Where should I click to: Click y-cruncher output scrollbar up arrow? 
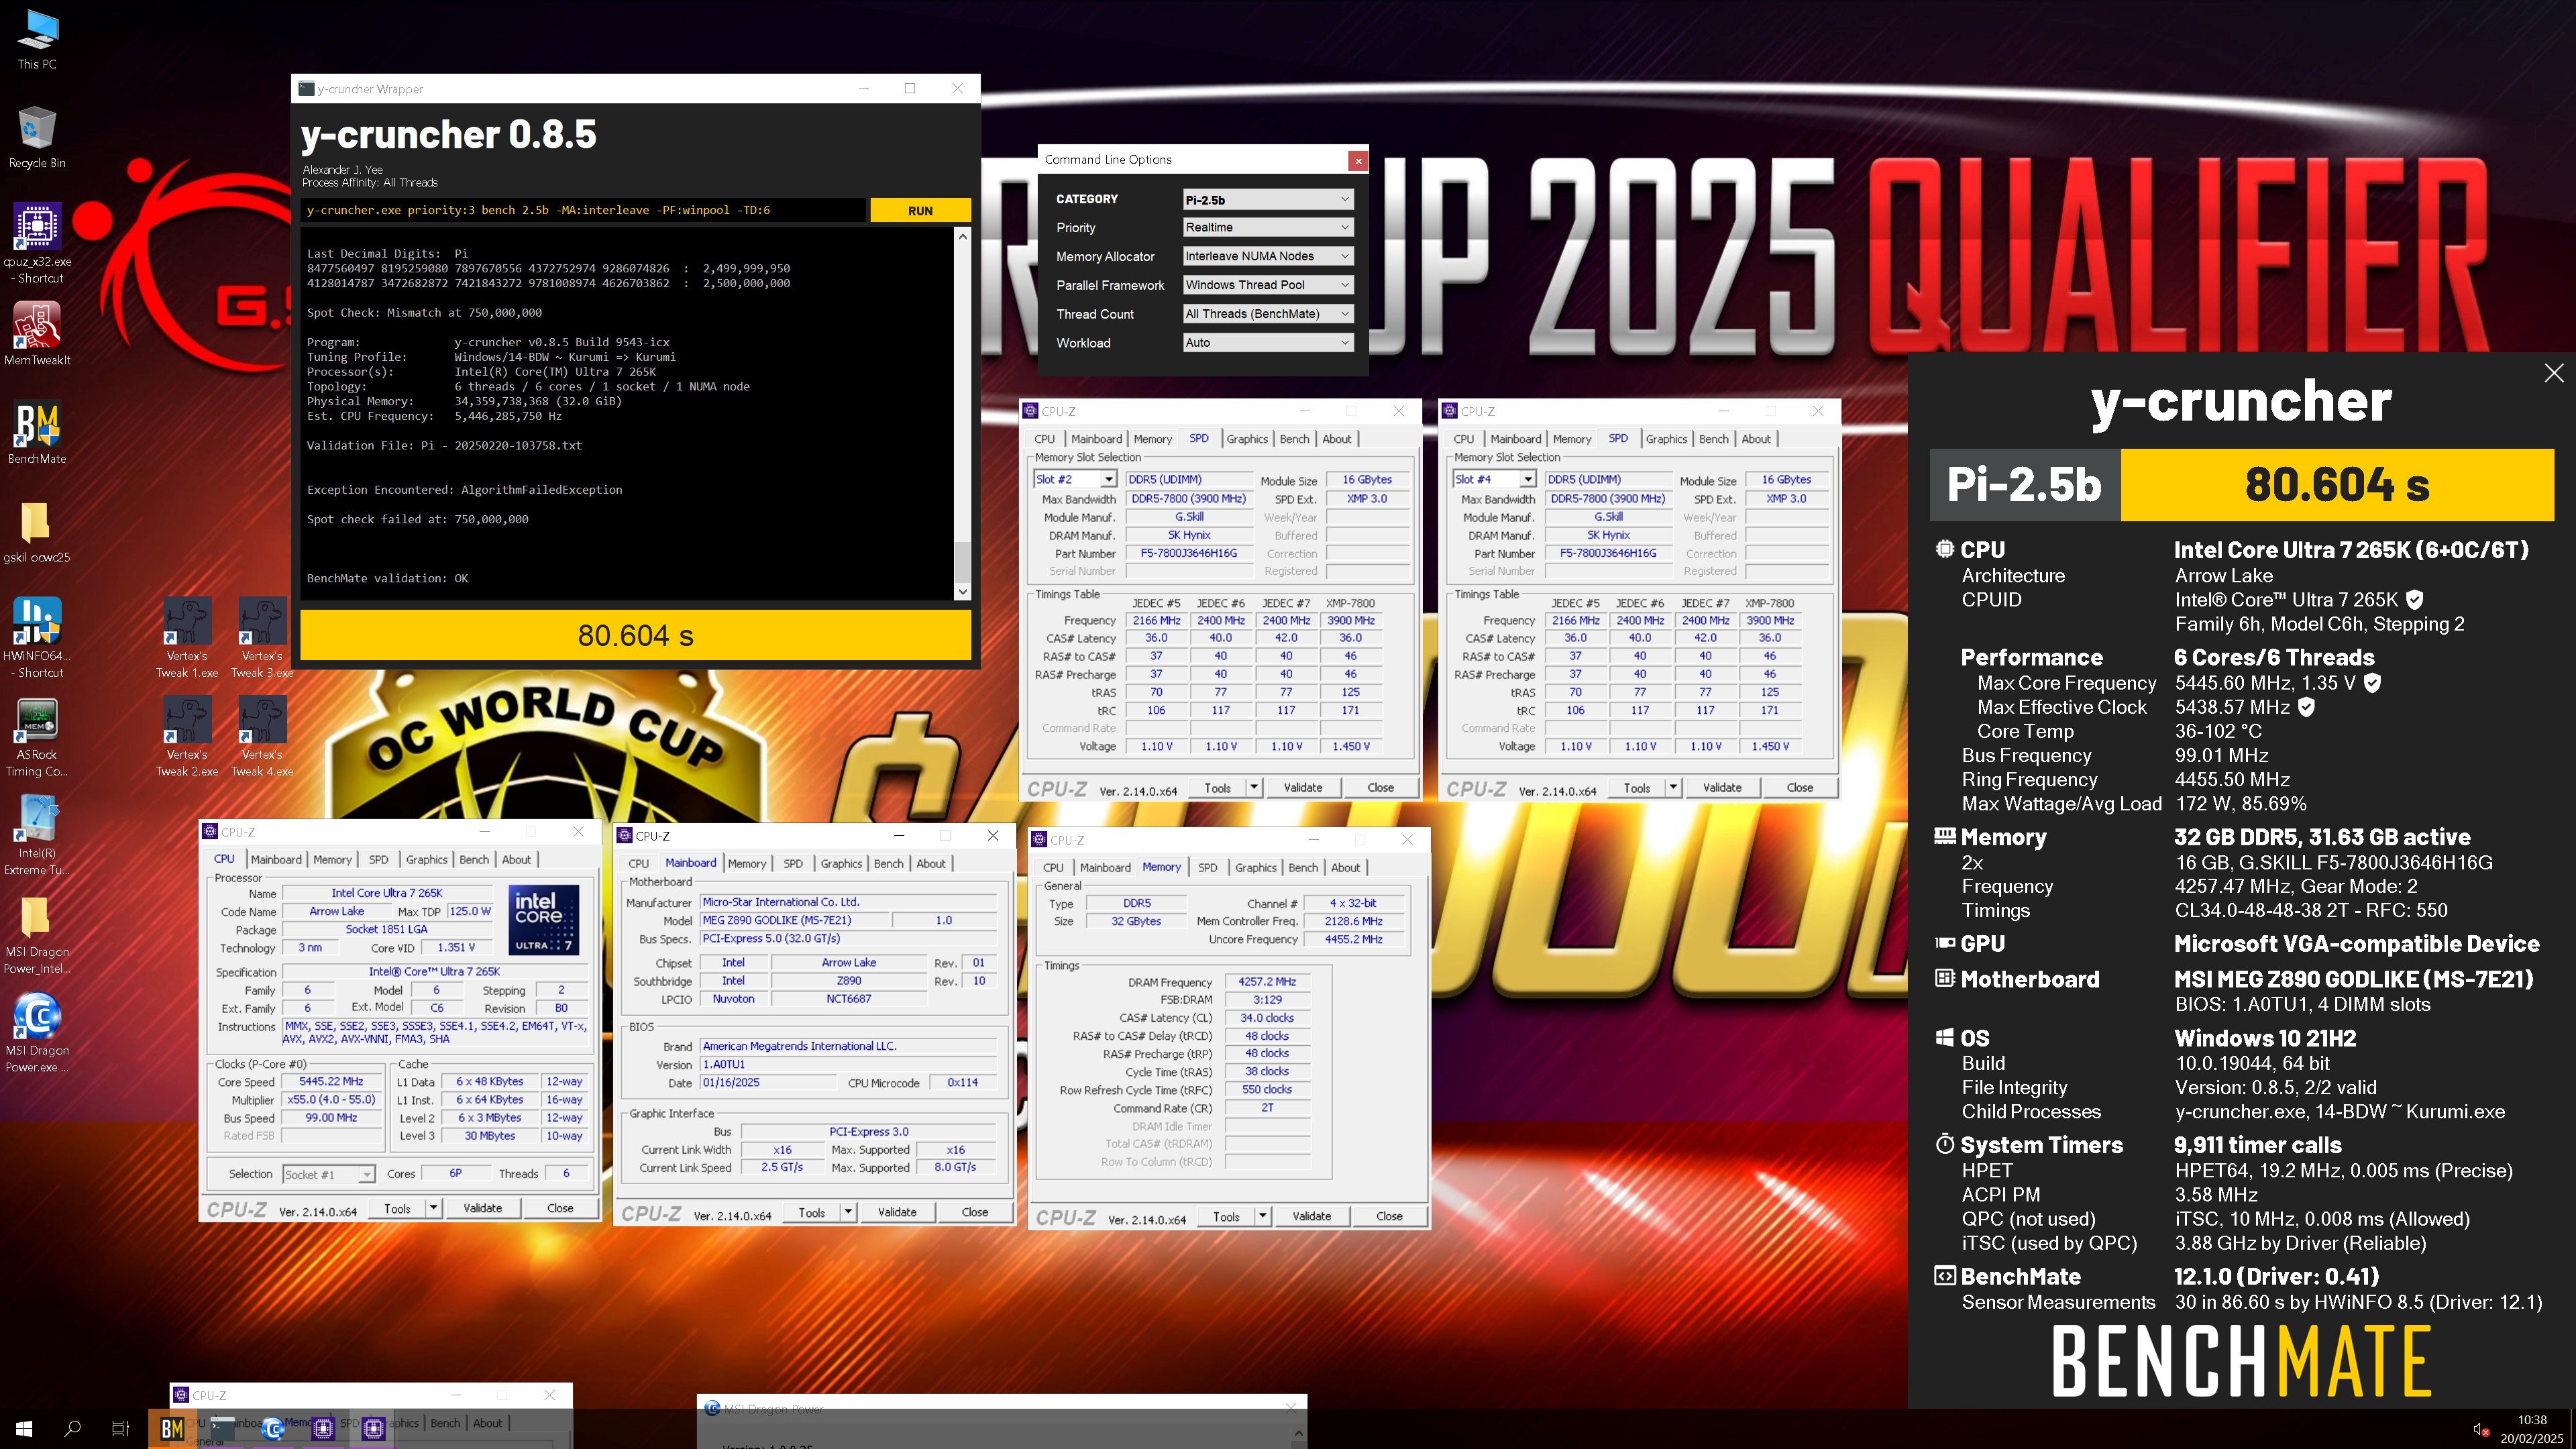[x=962, y=237]
